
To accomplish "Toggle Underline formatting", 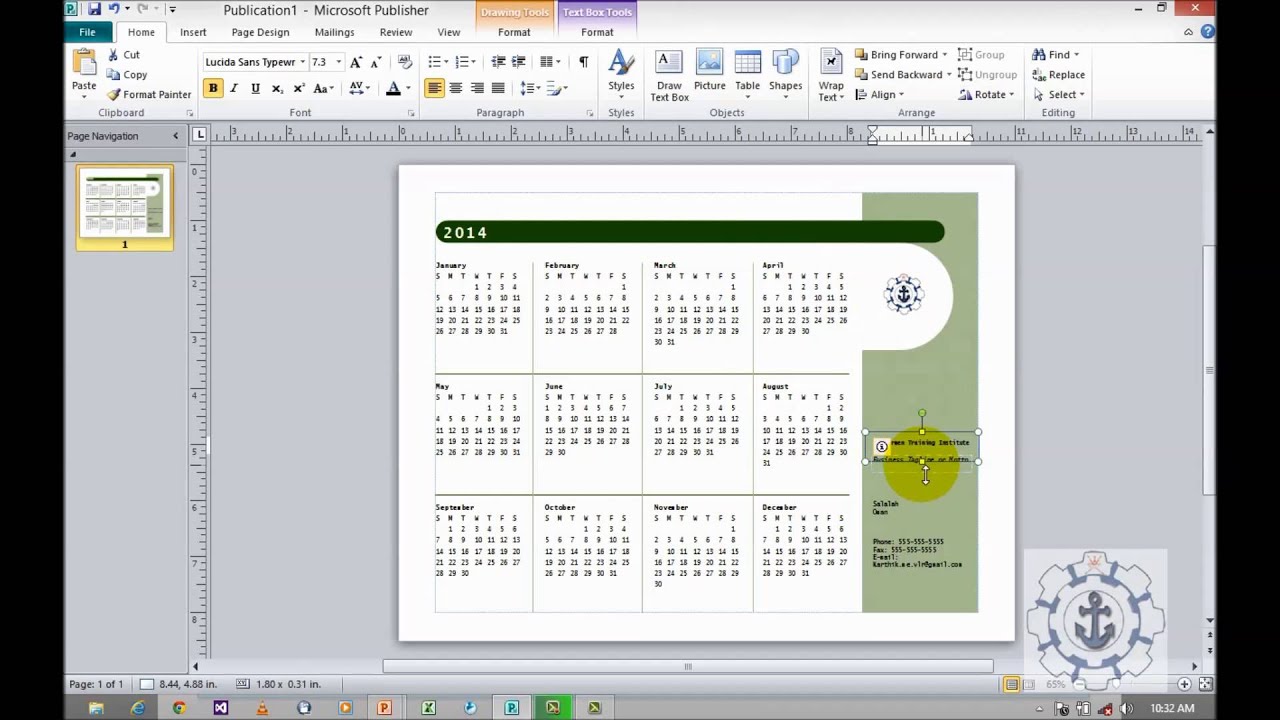I will pyautogui.click(x=255, y=89).
